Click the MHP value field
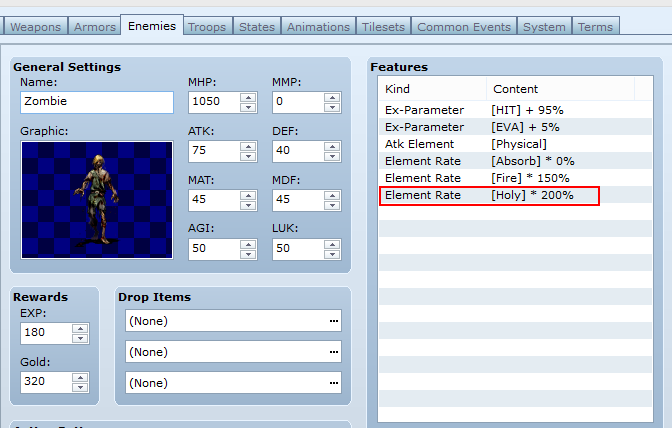The height and width of the screenshot is (428, 672). (213, 102)
